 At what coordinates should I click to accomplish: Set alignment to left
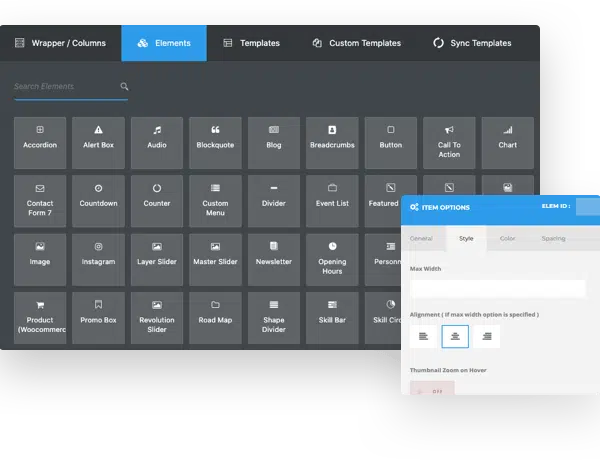point(423,336)
